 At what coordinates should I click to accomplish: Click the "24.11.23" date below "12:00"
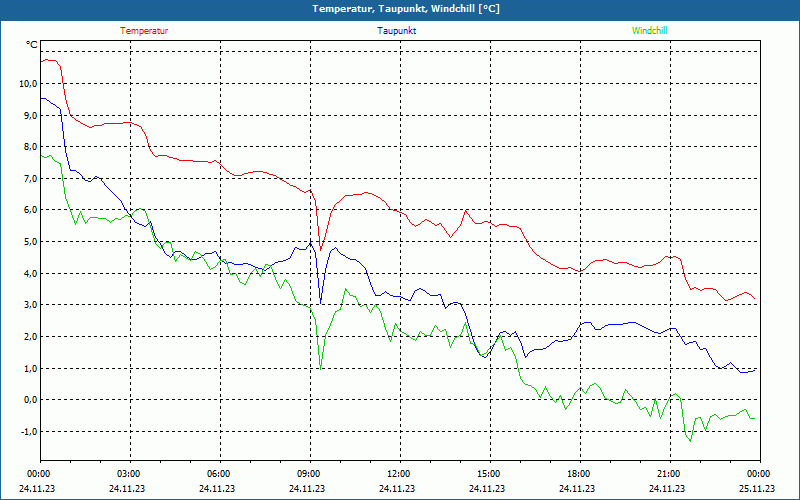[397, 488]
